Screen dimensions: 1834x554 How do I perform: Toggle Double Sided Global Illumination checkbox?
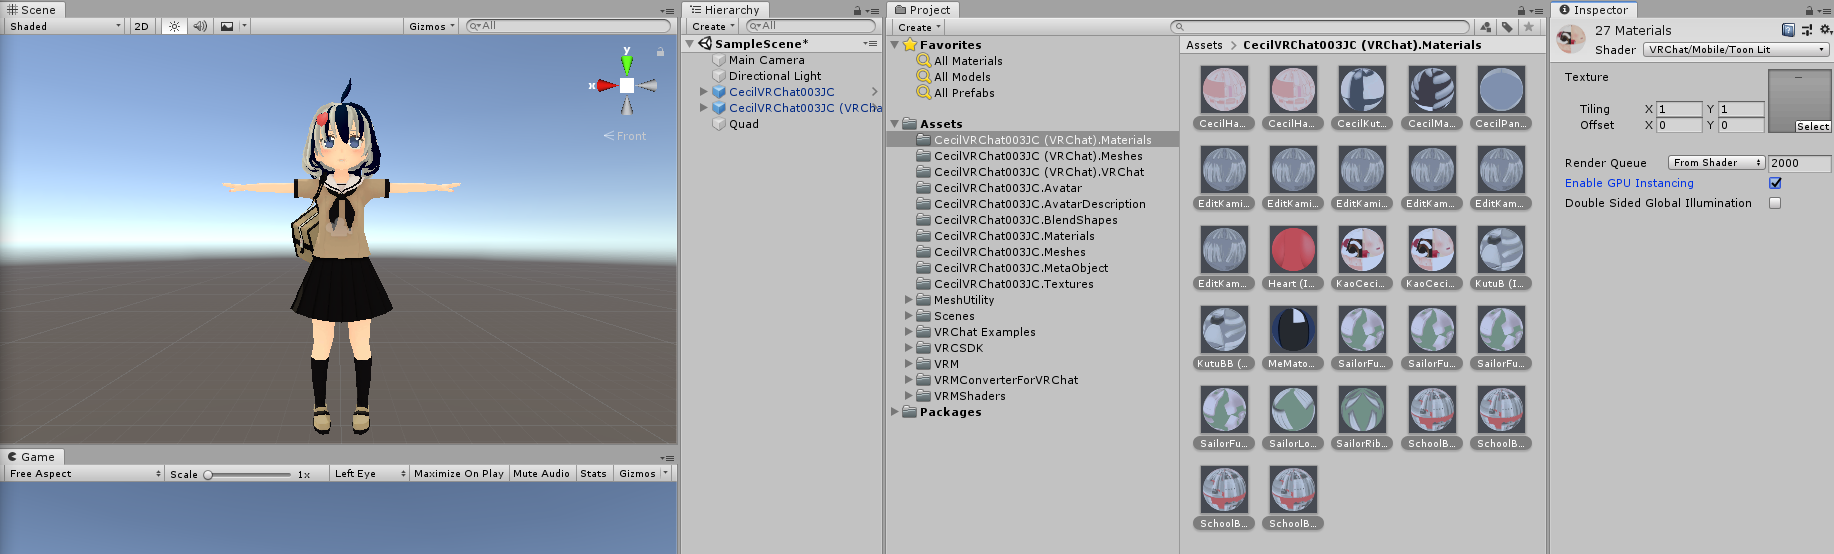coord(1775,203)
